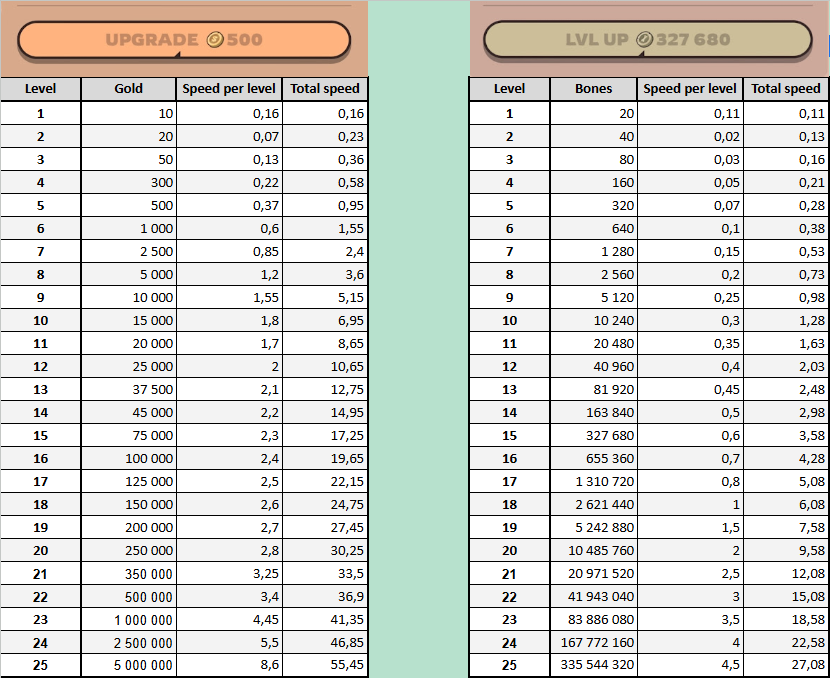Select the 335 544 320 bones cell
The height and width of the screenshot is (678, 830).
pyautogui.click(x=594, y=665)
